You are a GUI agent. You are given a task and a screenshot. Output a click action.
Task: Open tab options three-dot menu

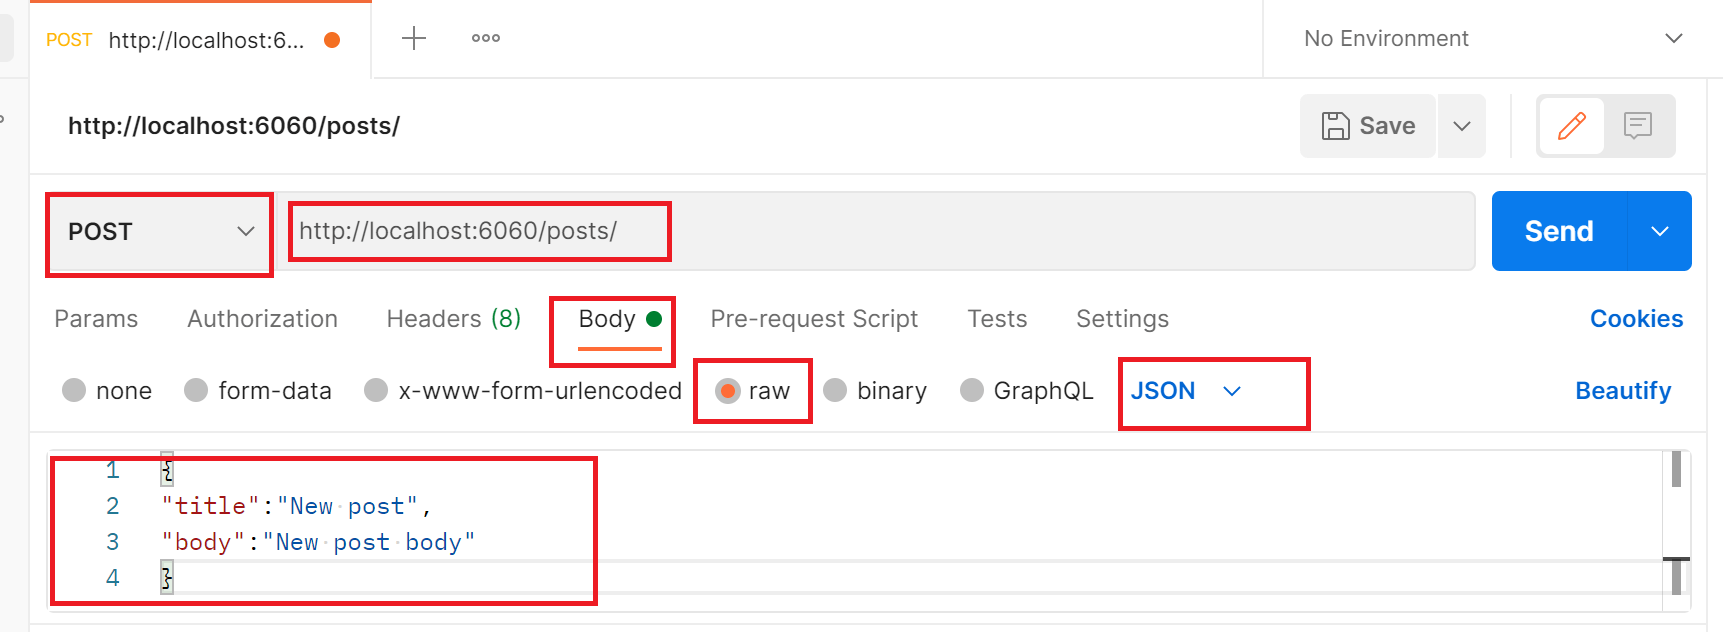point(486,38)
